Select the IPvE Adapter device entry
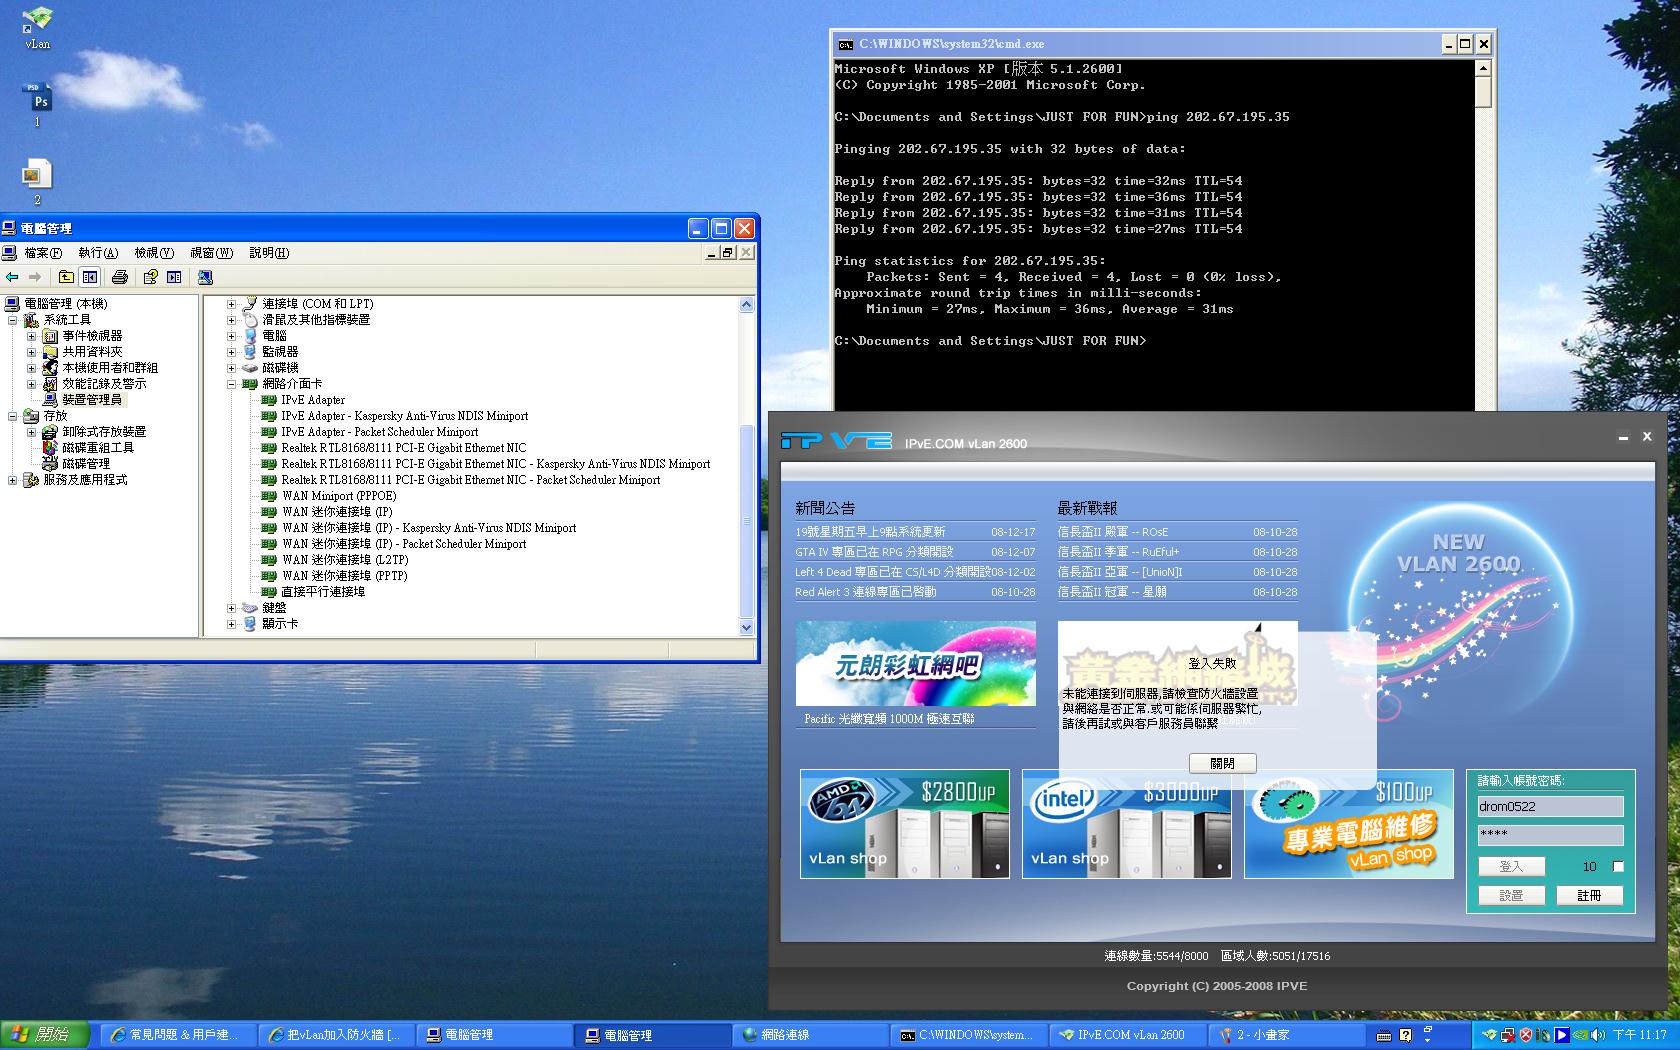This screenshot has height=1050, width=1680. click(312, 400)
